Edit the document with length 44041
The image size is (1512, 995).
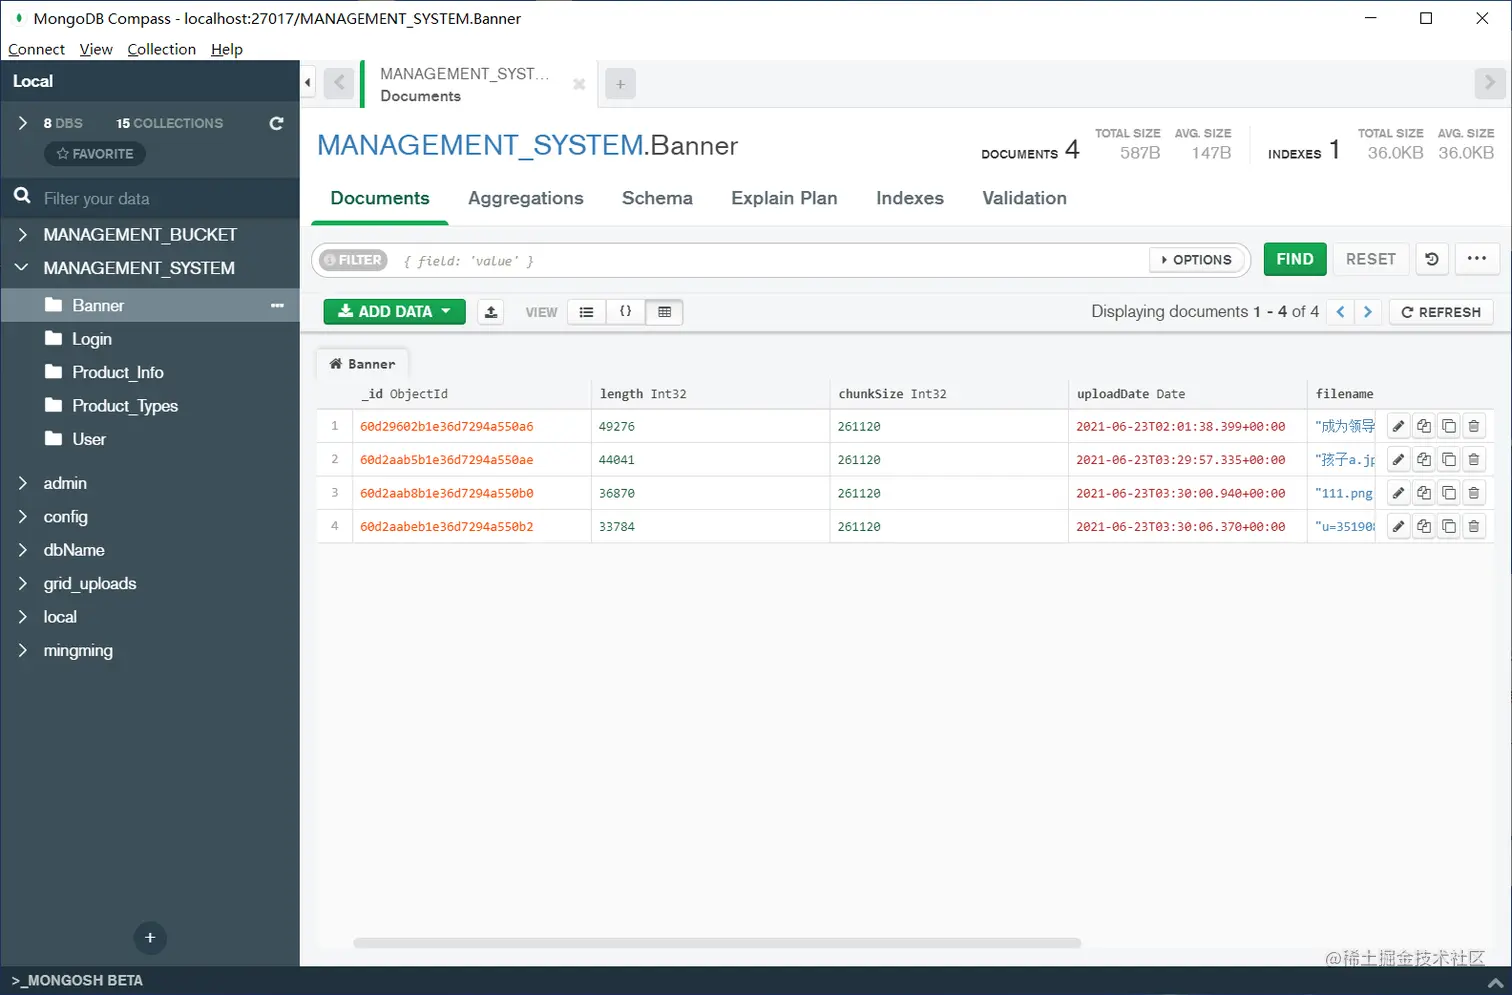coord(1399,460)
